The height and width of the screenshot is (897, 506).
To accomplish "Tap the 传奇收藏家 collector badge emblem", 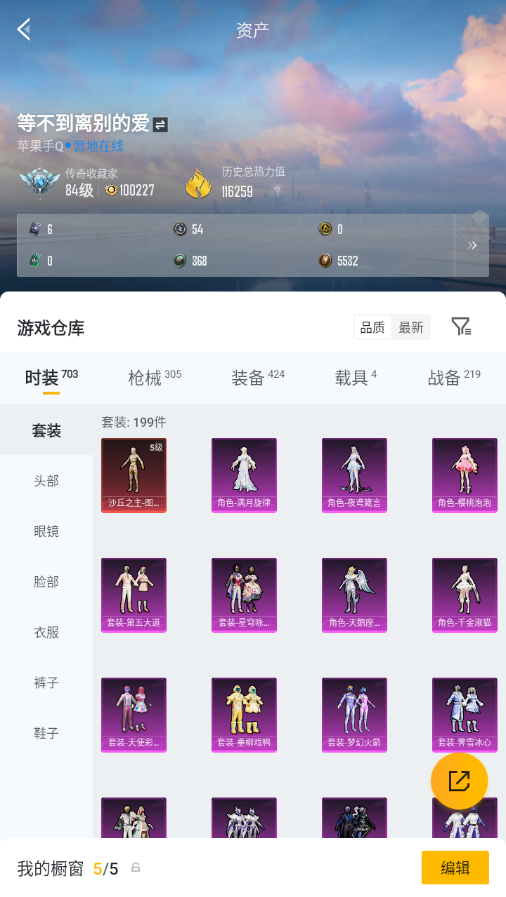I will pyautogui.click(x=39, y=183).
